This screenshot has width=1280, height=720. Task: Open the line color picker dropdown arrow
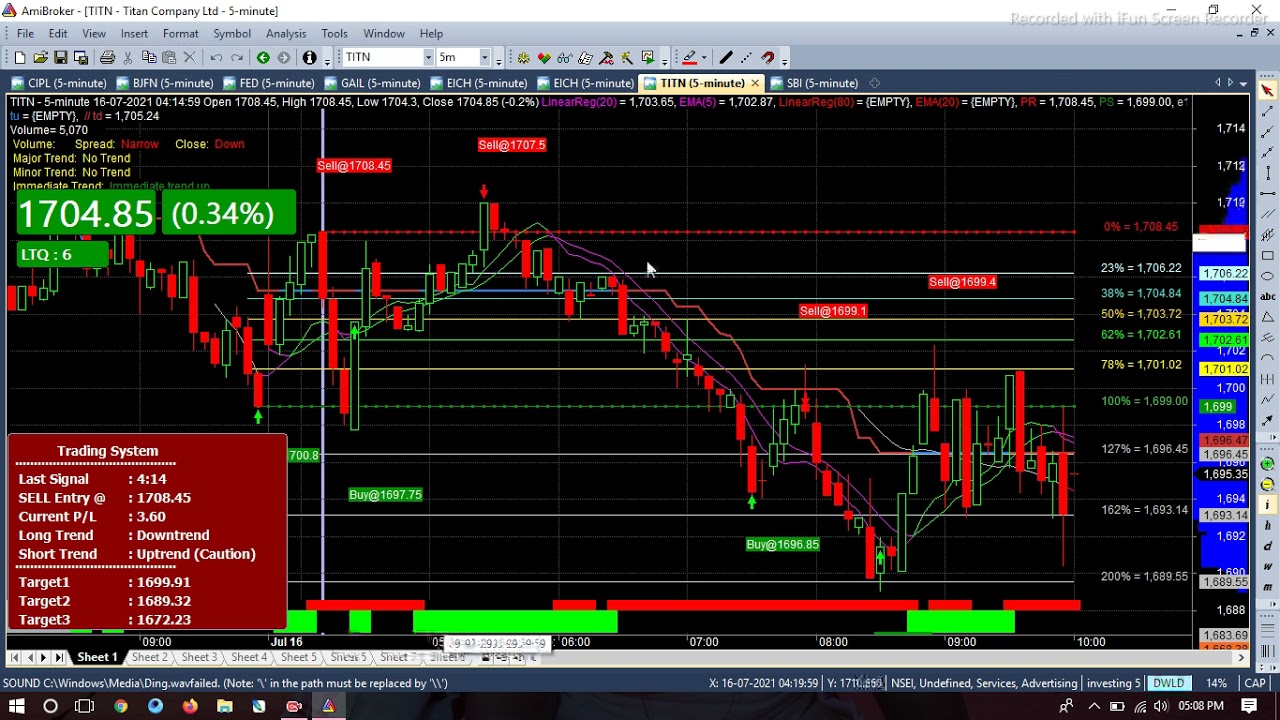point(704,58)
